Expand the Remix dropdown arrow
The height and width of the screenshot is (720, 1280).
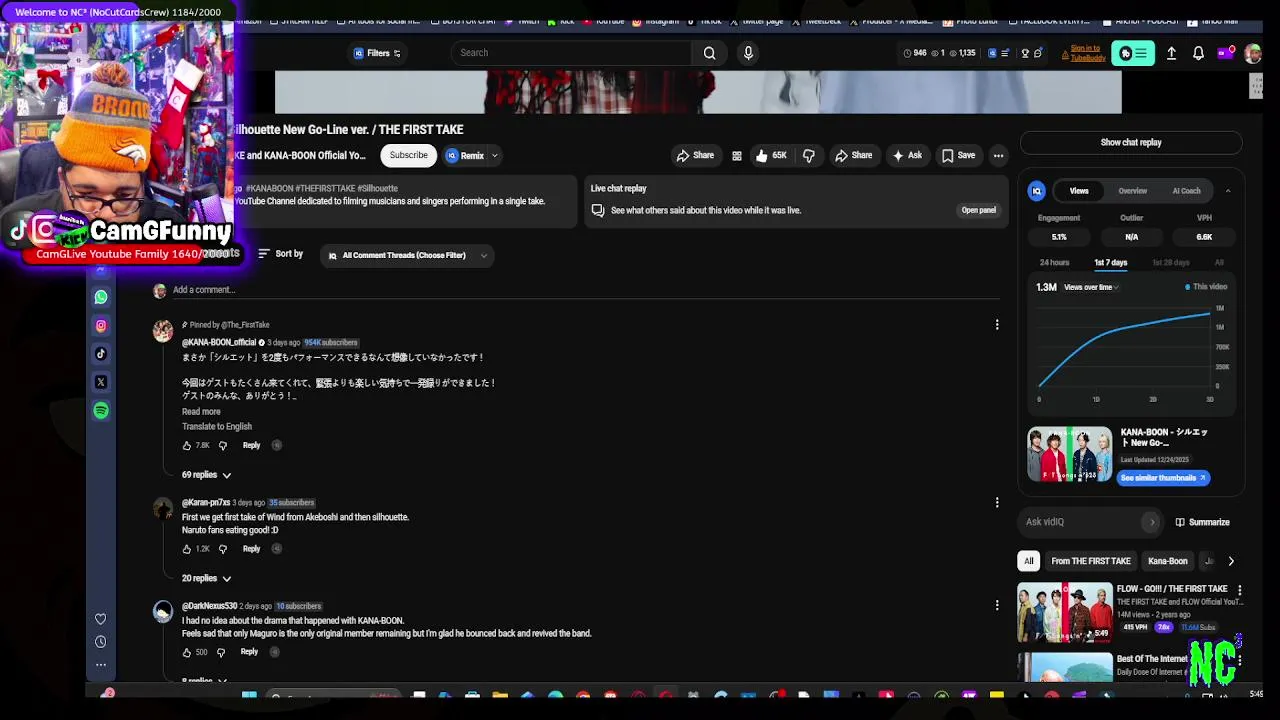pos(494,156)
